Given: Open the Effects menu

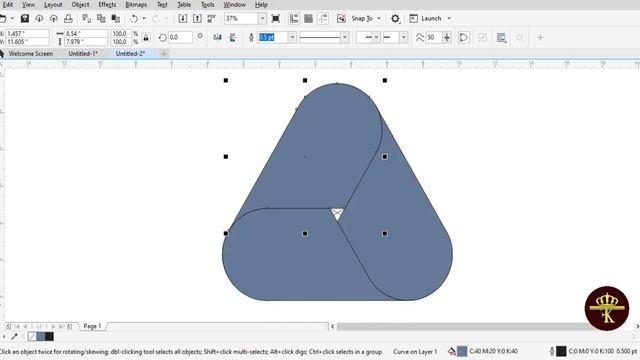Looking at the screenshot, I should click(107, 5).
